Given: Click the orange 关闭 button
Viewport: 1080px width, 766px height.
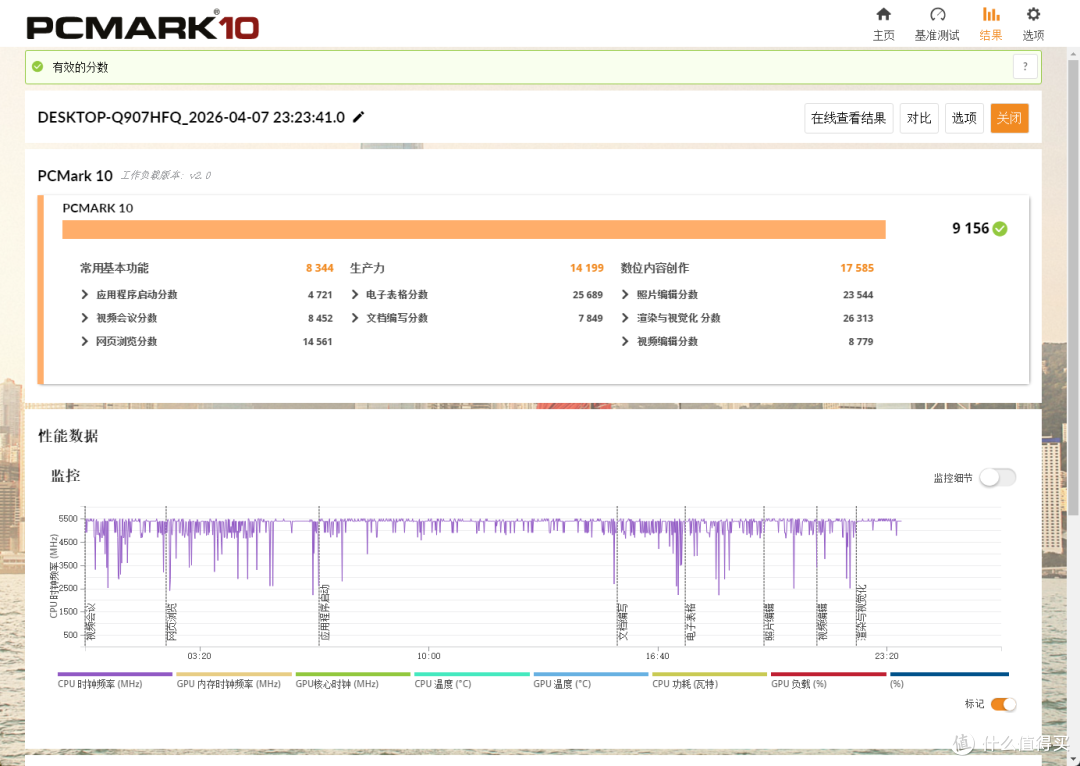Looking at the screenshot, I should click(x=1009, y=118).
